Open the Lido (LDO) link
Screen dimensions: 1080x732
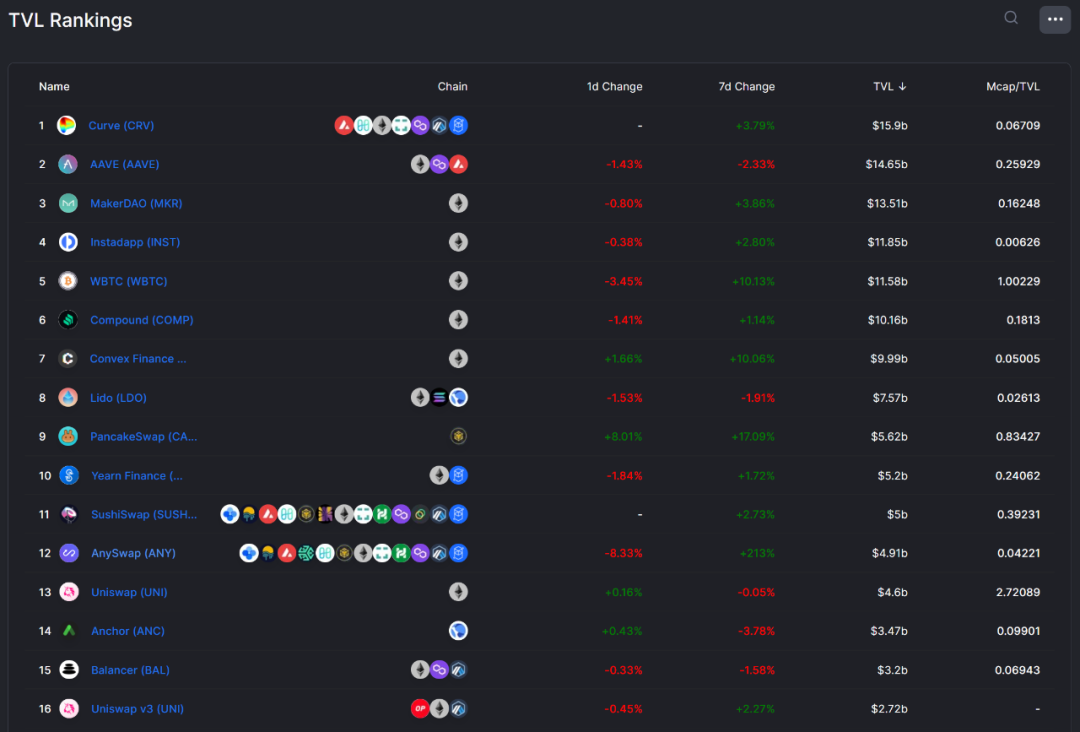coord(118,397)
